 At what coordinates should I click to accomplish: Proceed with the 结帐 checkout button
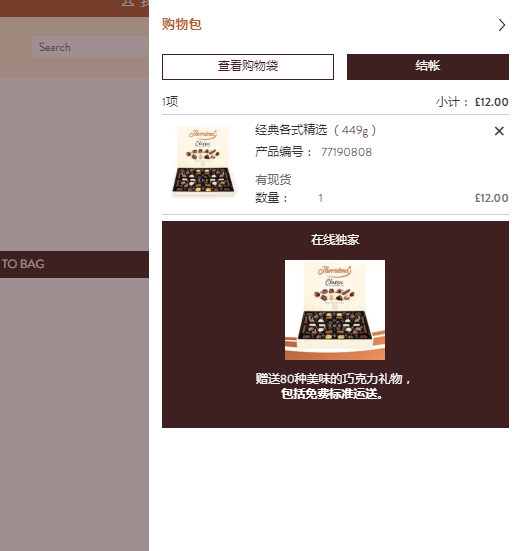pos(428,67)
